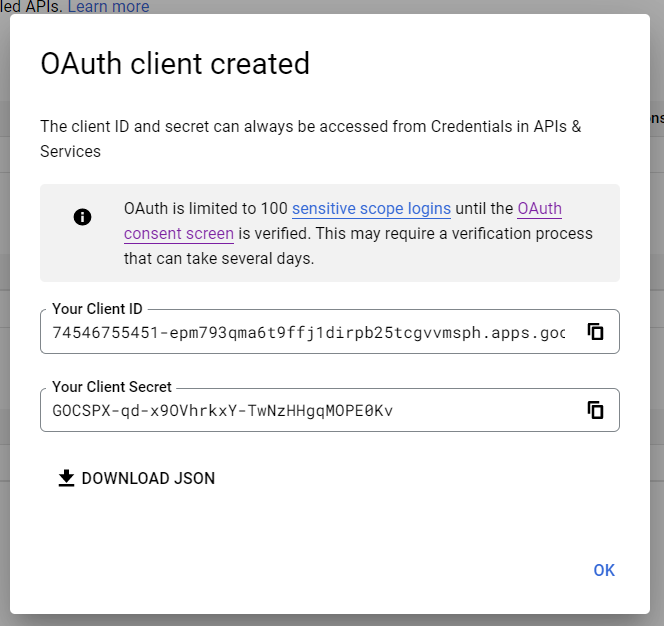Screen dimensions: 664x626
Task: Click the "Your Client ID" field label
Action: click(x=97, y=309)
